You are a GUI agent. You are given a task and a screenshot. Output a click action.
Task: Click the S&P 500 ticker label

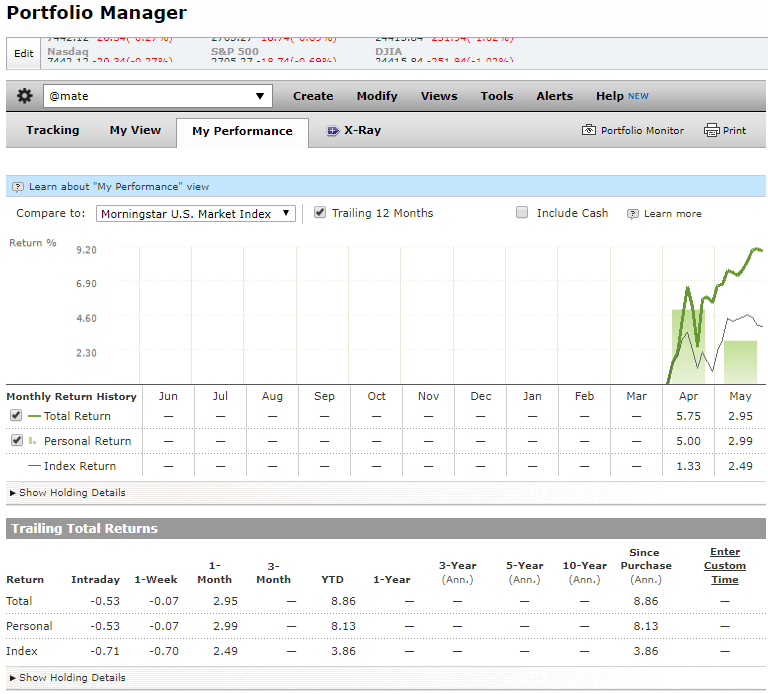coord(235,51)
